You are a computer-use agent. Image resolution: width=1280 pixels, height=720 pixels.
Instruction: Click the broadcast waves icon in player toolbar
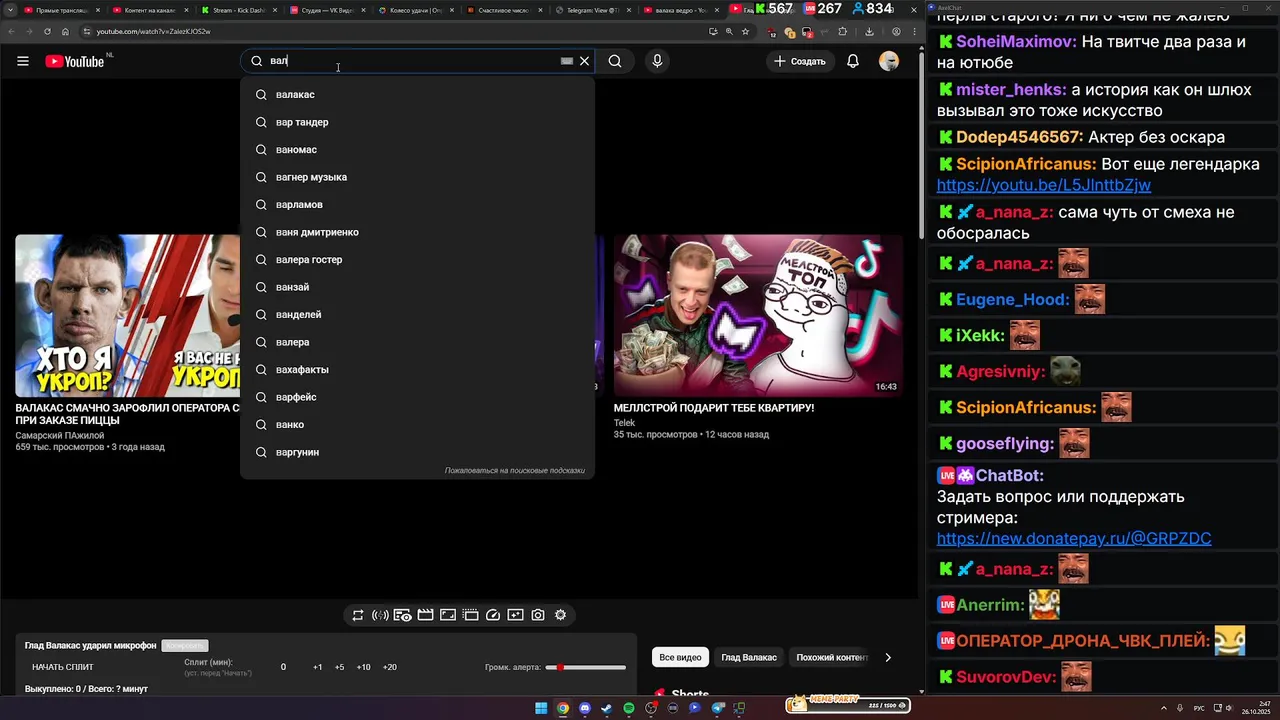pyautogui.click(x=380, y=615)
